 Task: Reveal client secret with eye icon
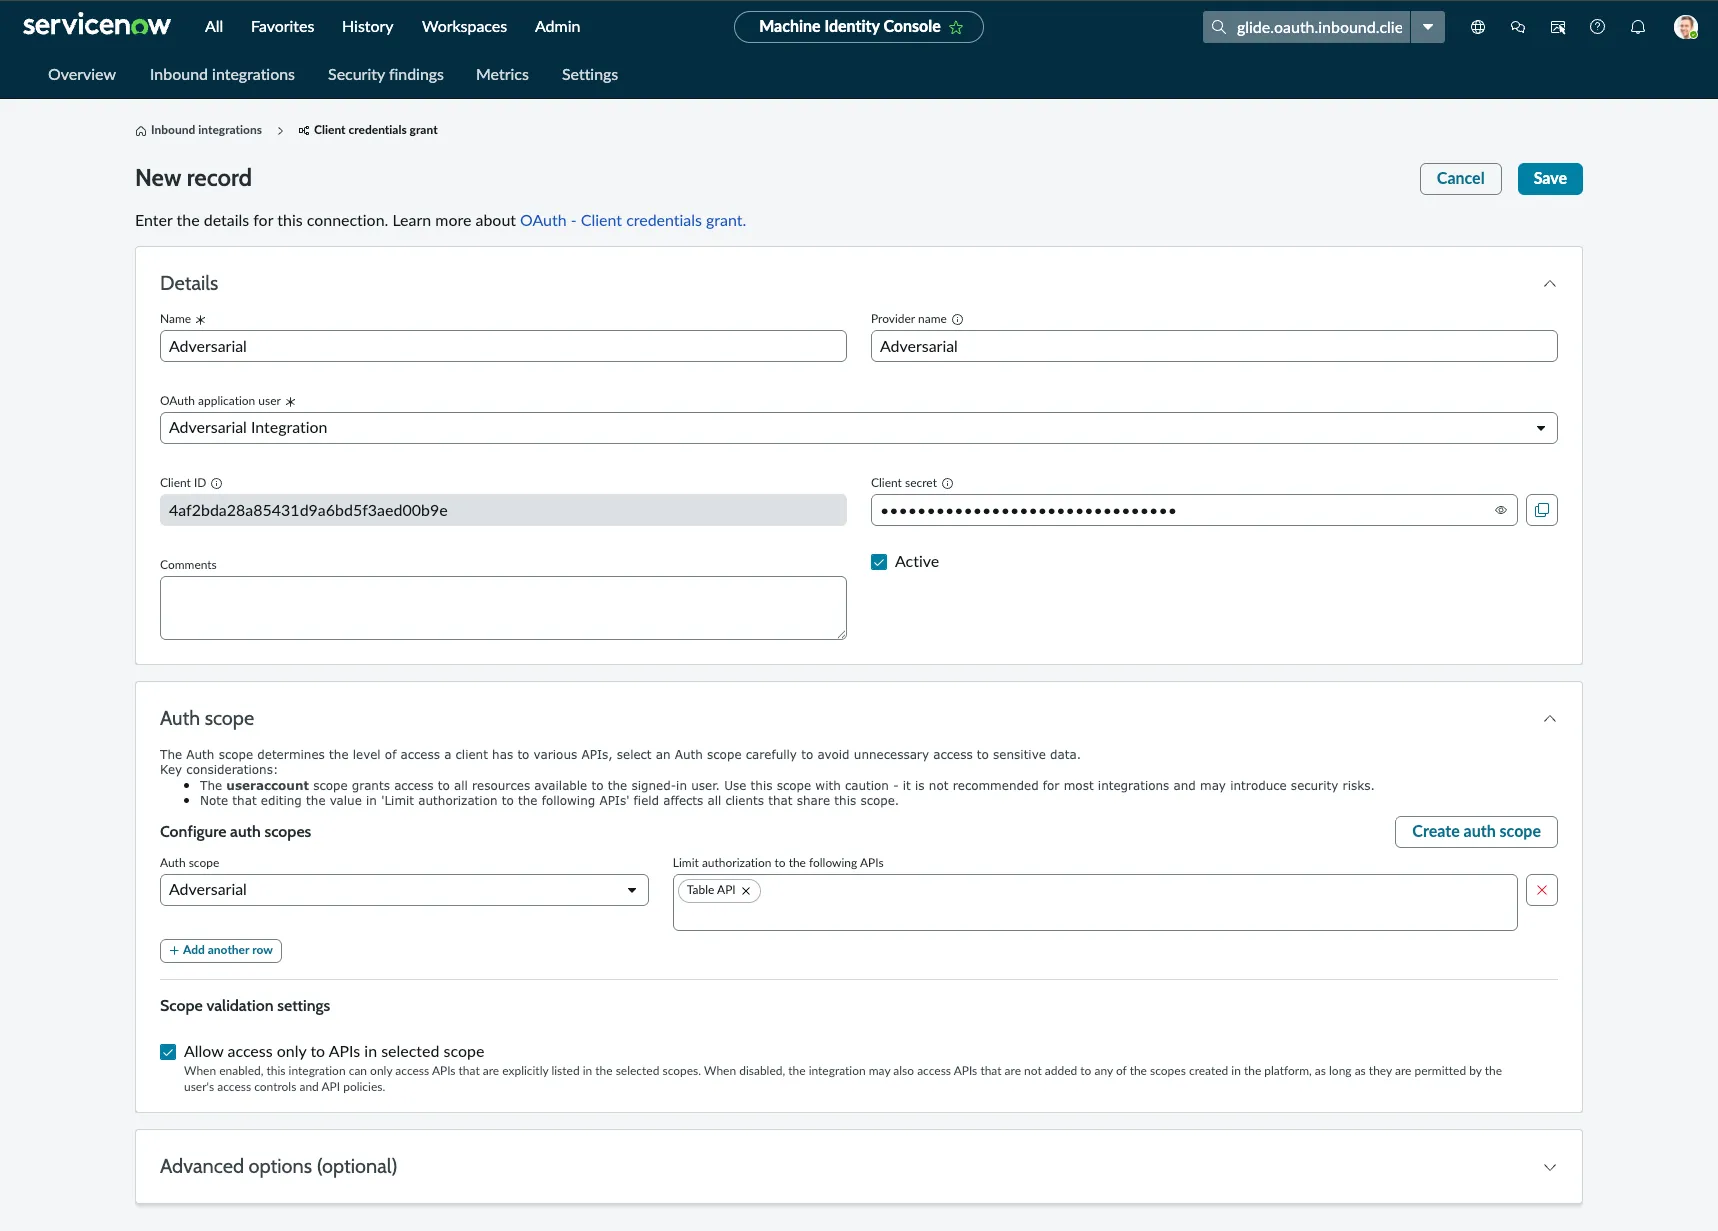[x=1501, y=510]
